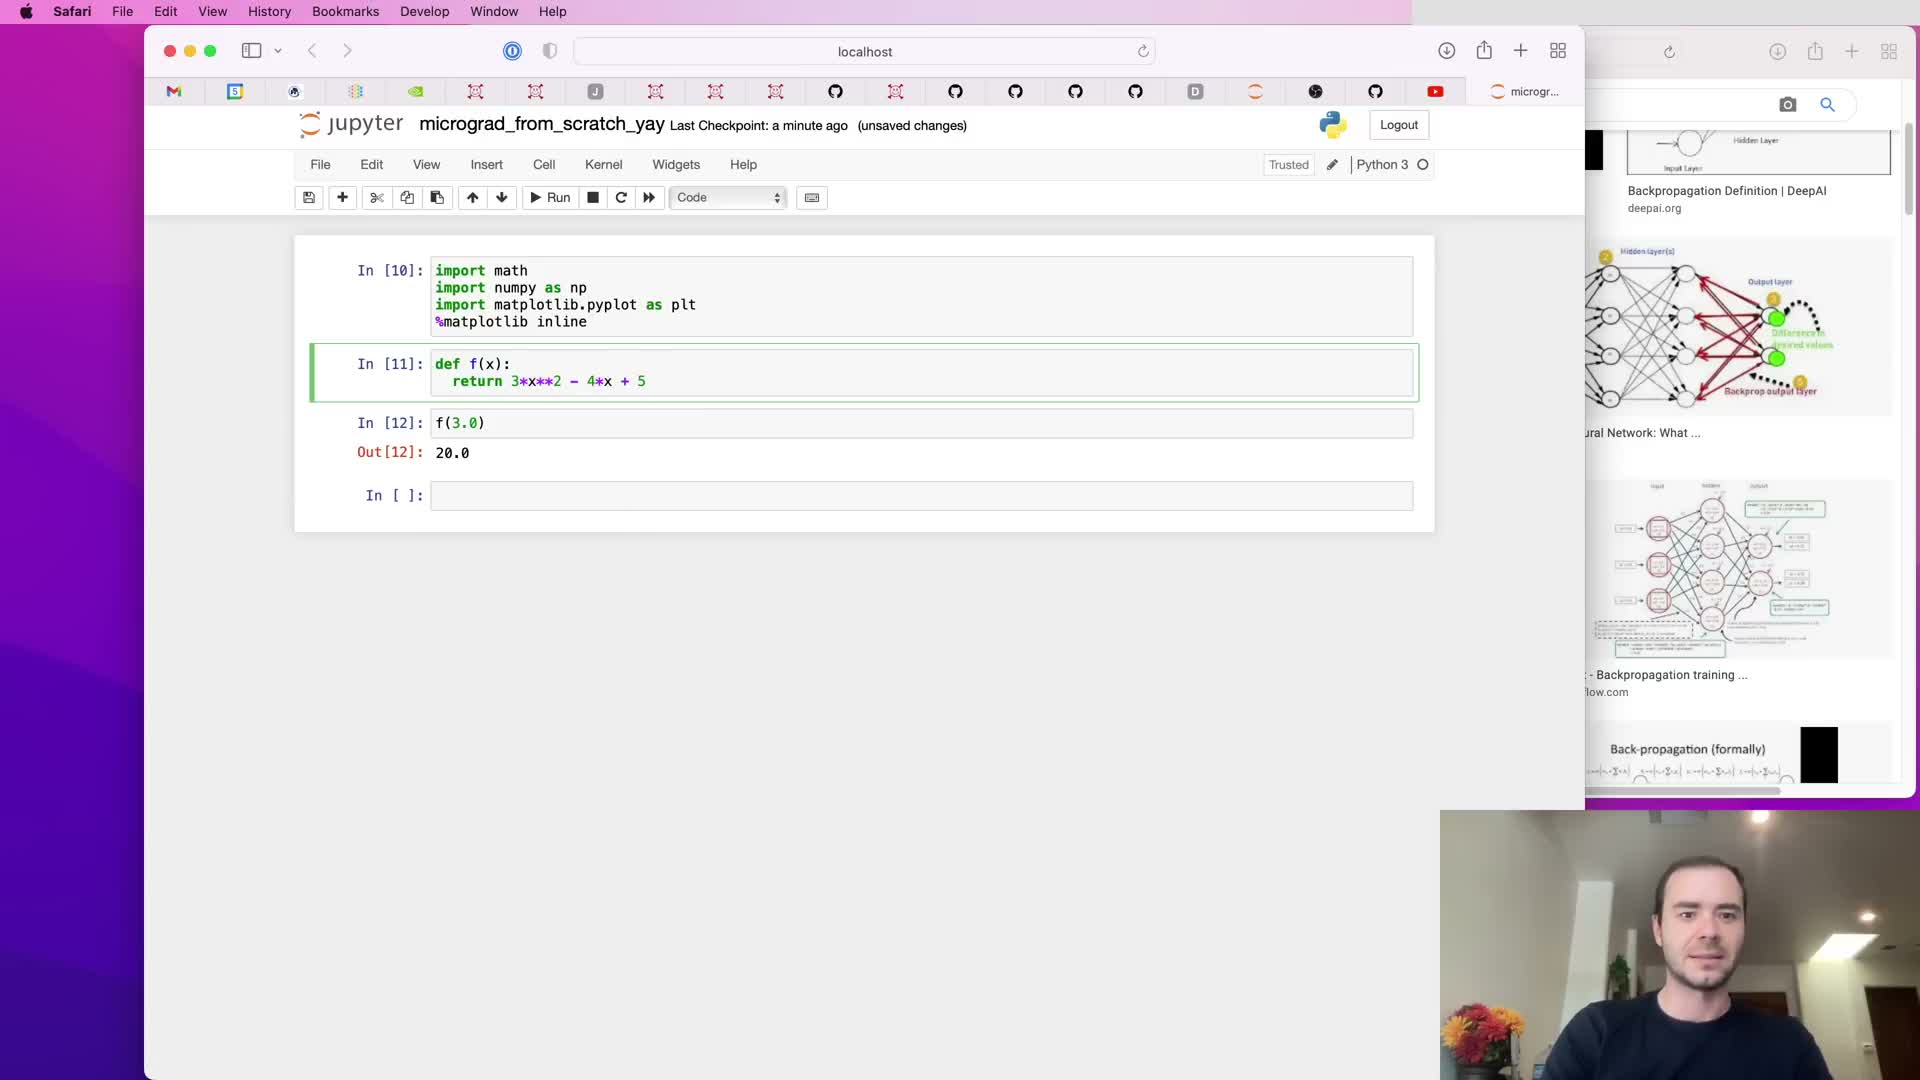Copy the selected cells icon
1920x1080 pixels.
coord(407,198)
